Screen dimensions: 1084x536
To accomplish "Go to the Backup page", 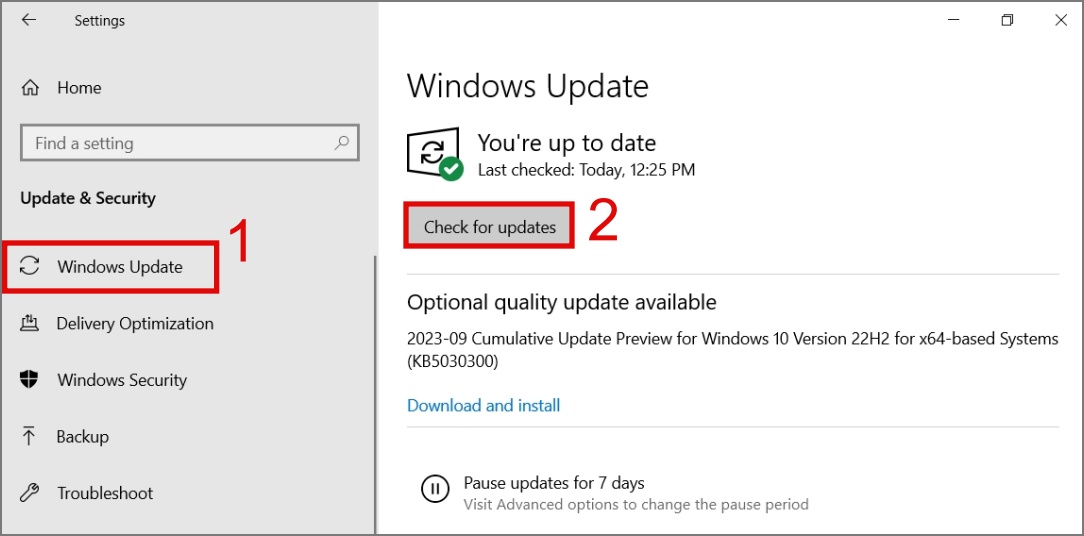I will coord(83,437).
